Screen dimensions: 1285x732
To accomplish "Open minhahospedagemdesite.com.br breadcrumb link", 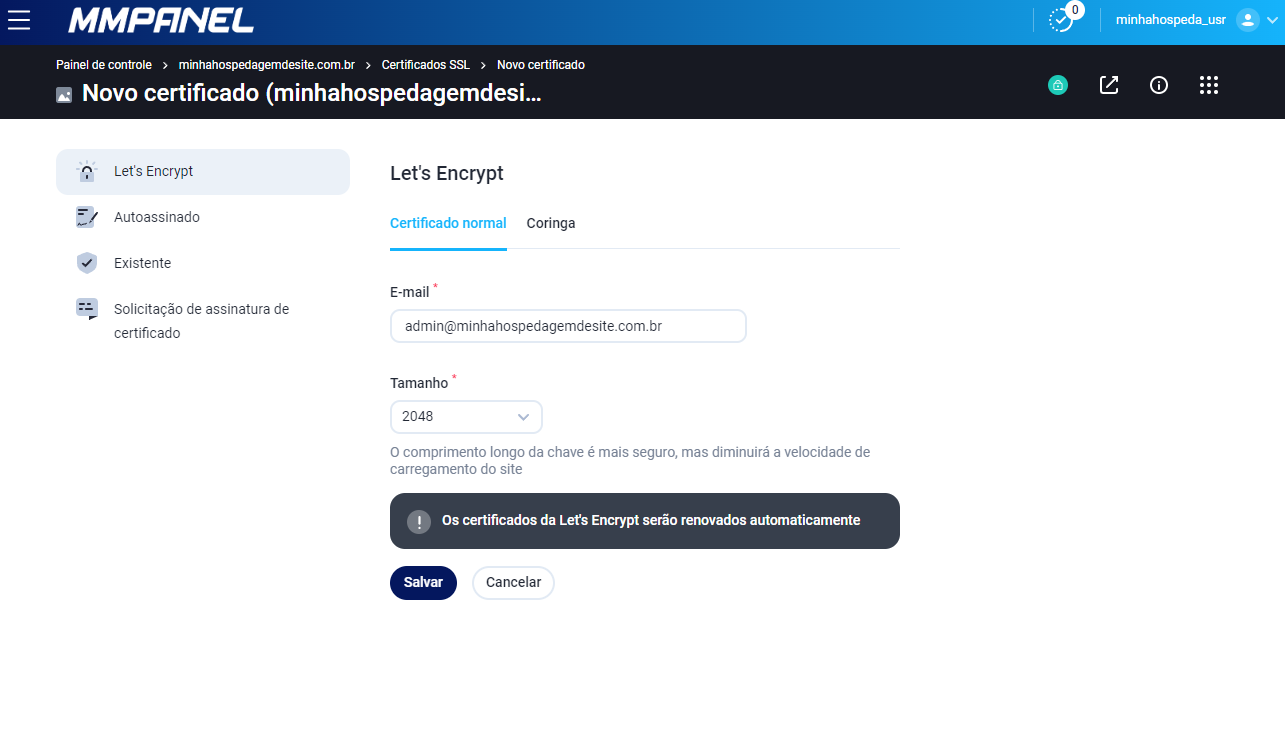I will [x=267, y=65].
